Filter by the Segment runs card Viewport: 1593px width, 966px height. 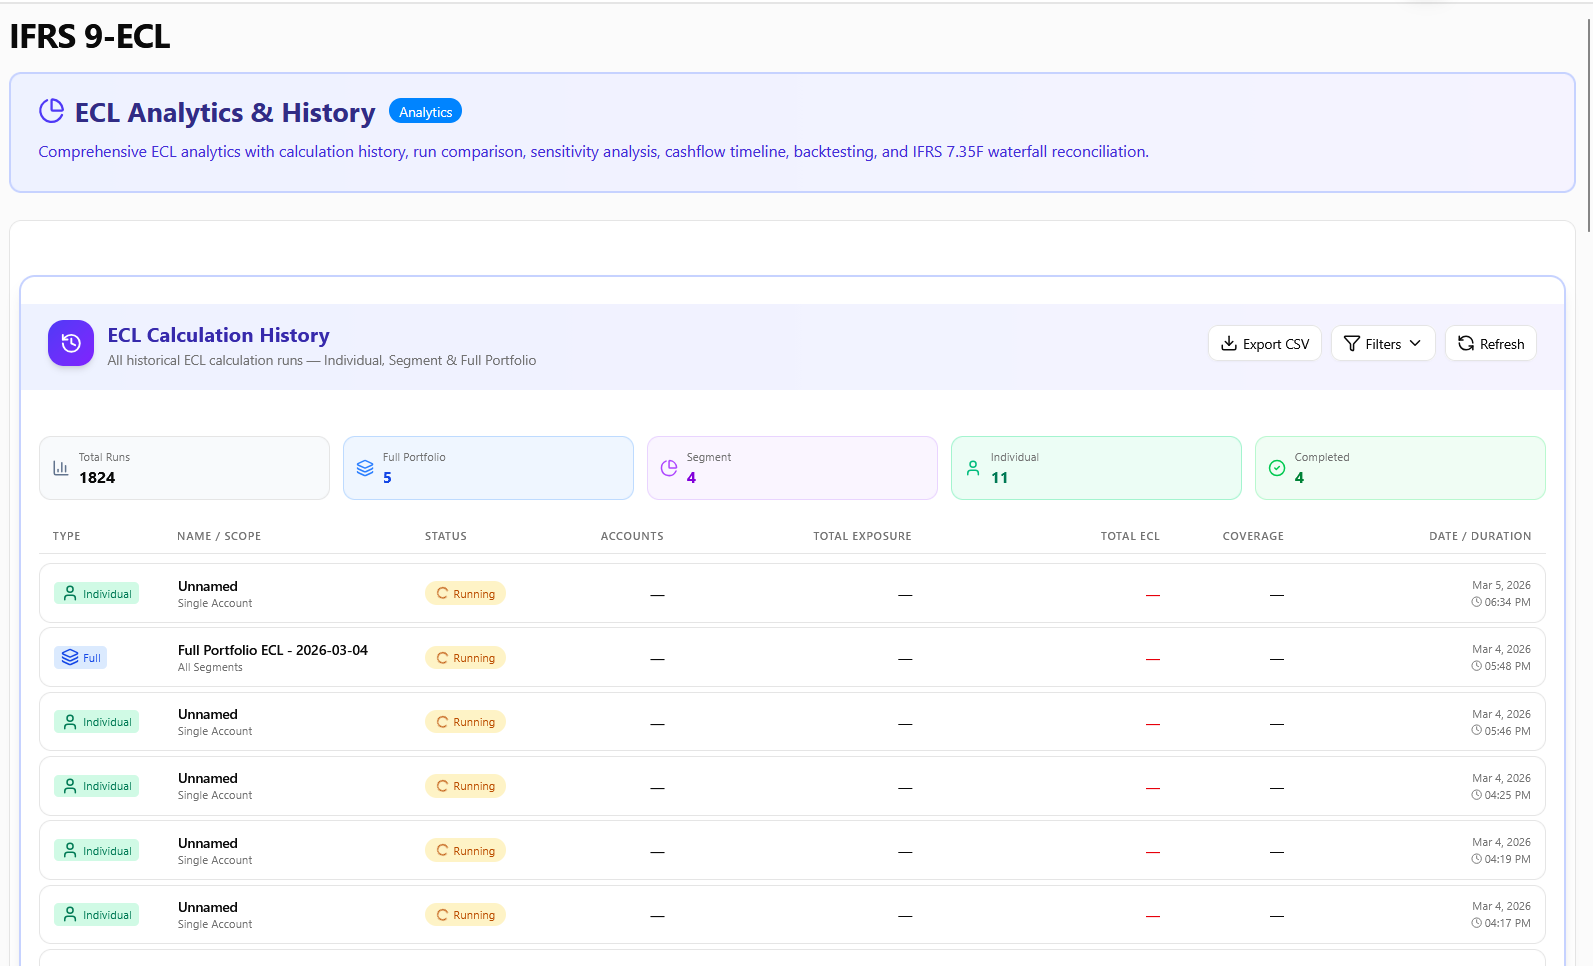[x=791, y=468]
